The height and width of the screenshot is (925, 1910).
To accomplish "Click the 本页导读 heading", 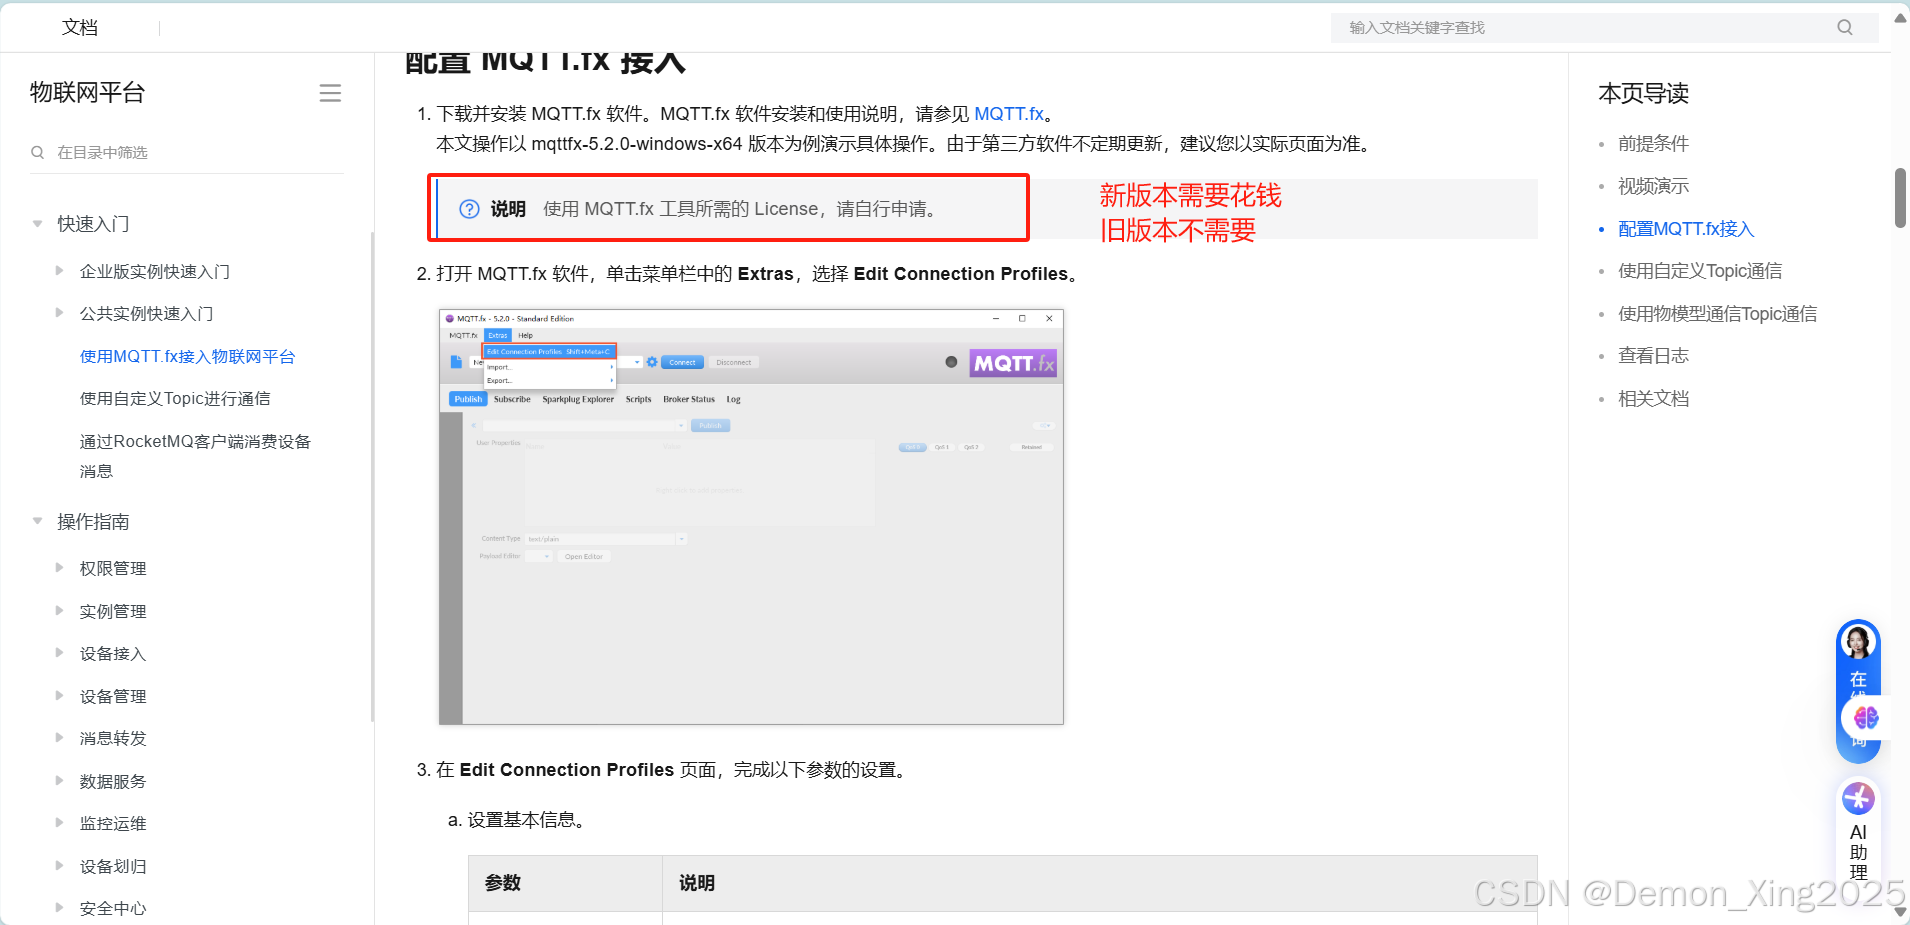I will click(1643, 94).
